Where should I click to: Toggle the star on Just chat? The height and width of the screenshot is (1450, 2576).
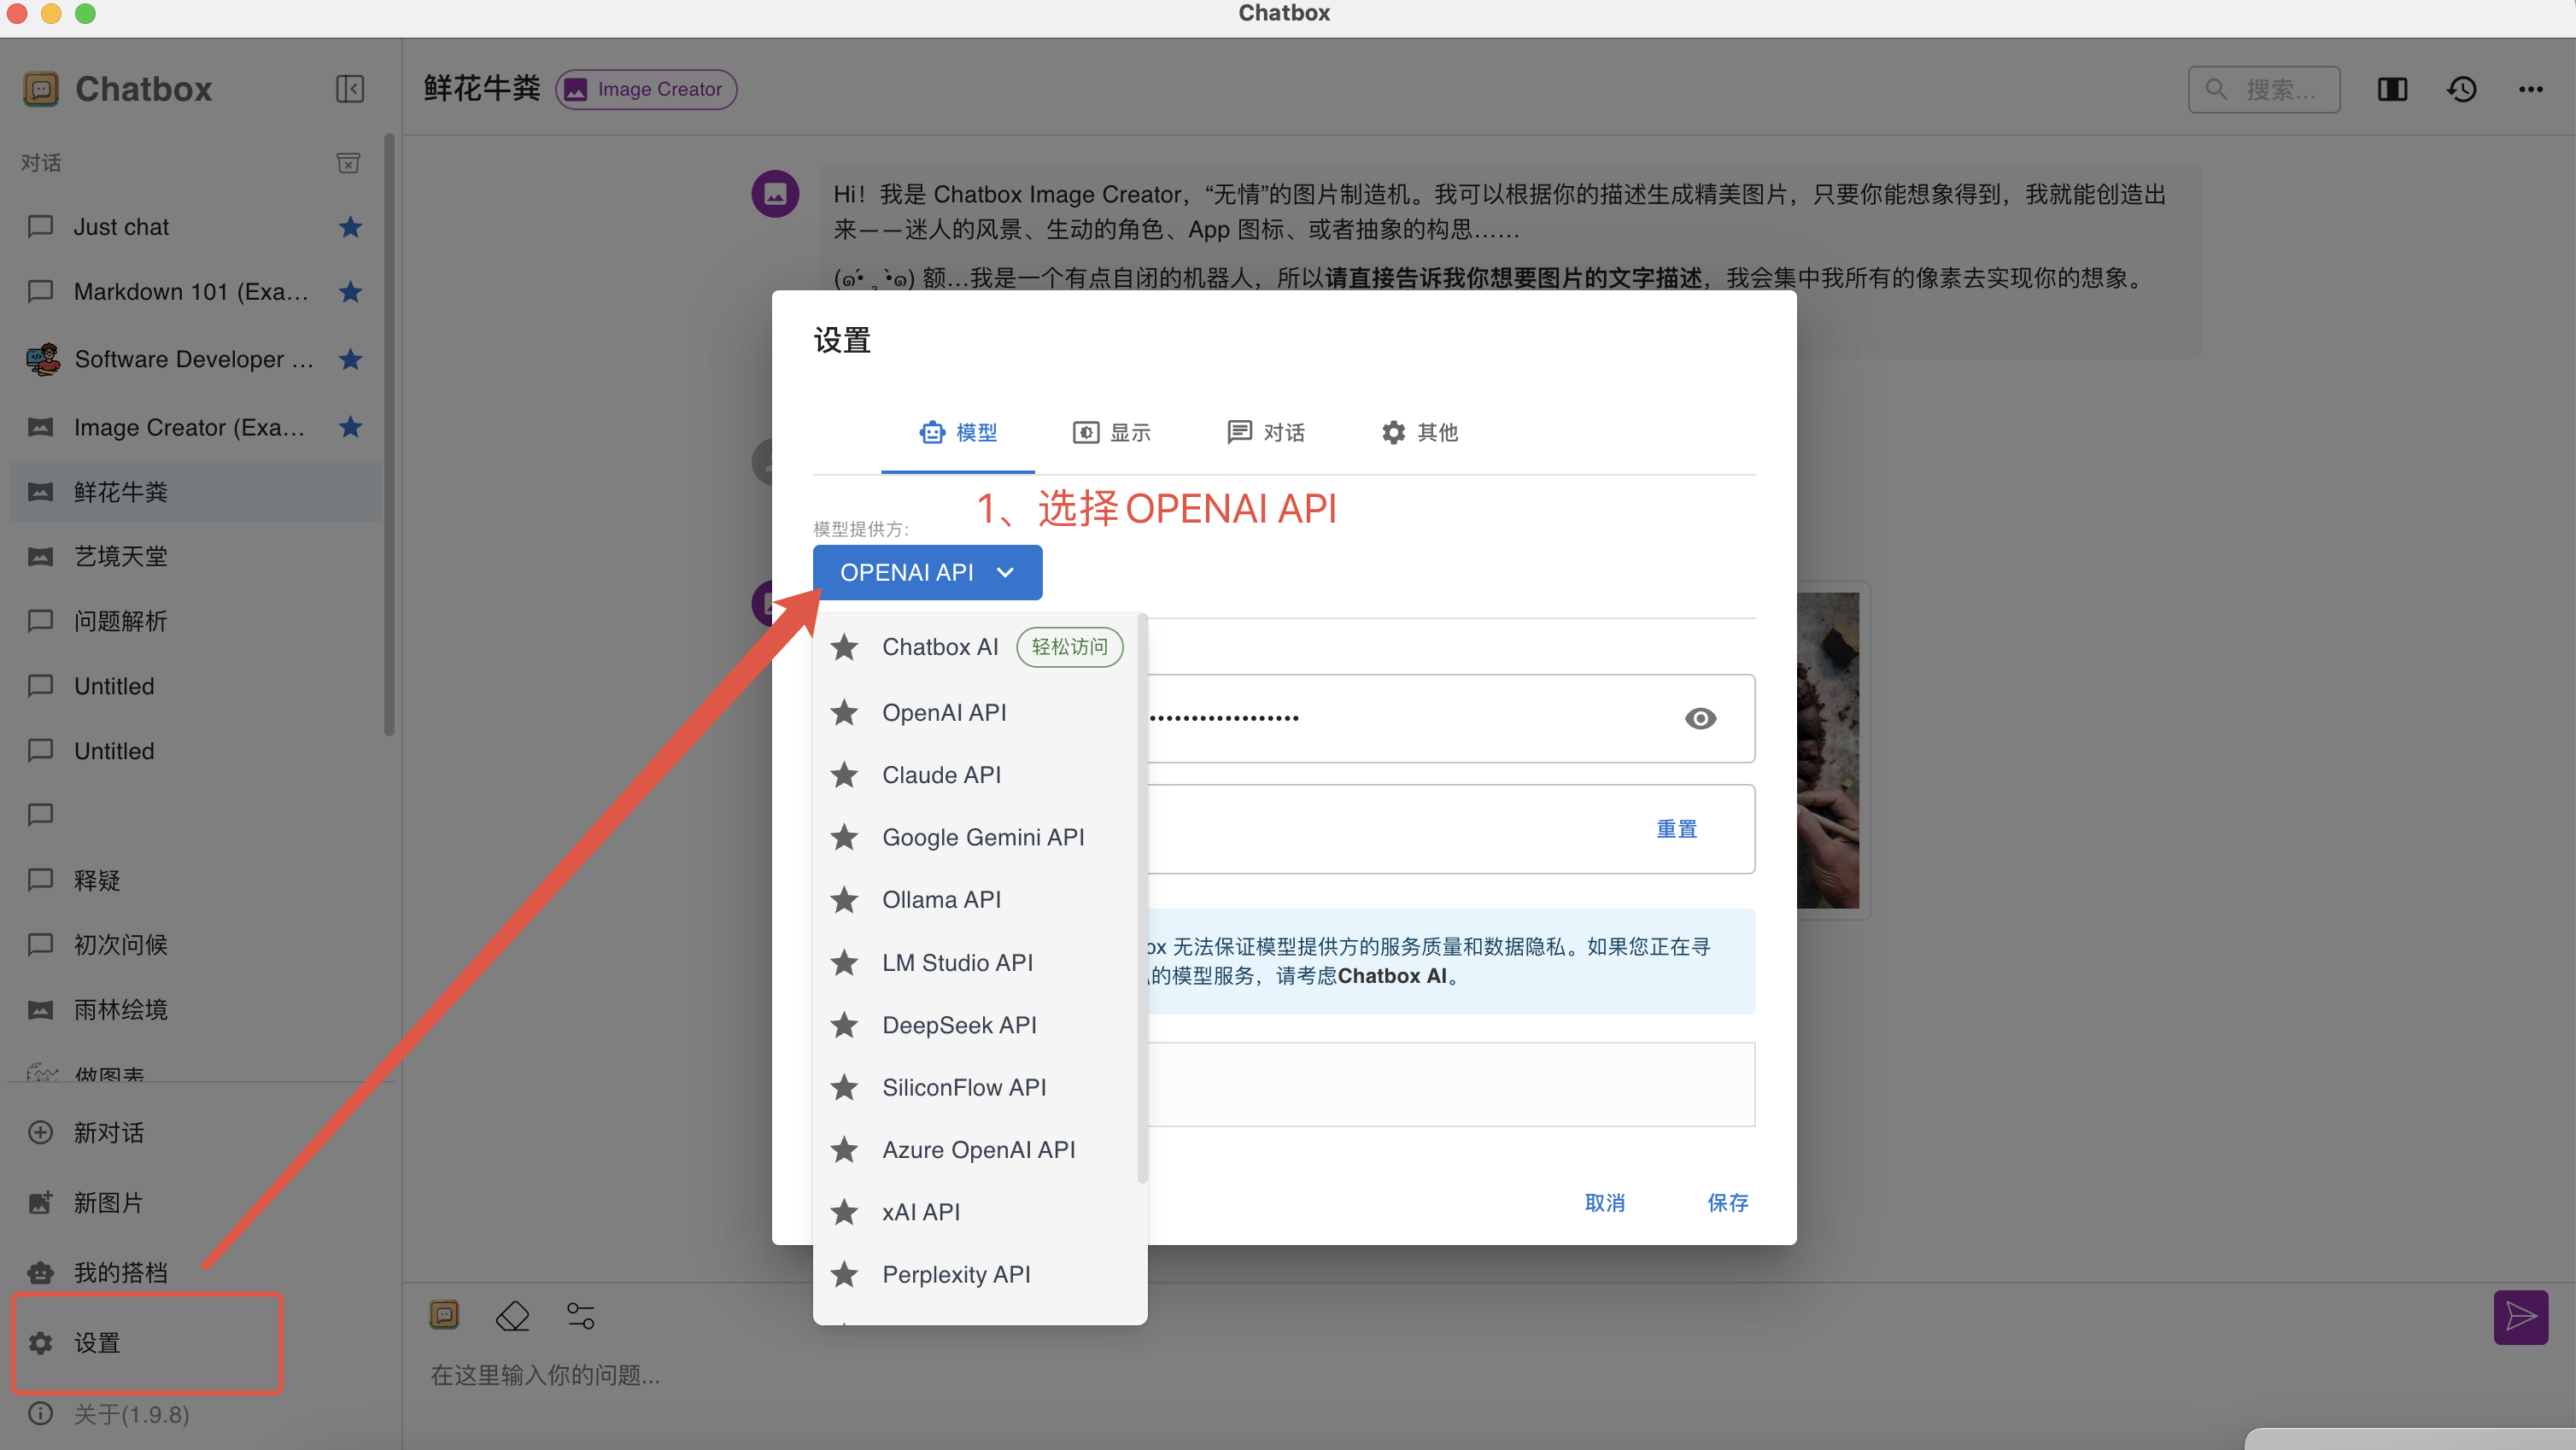(350, 227)
